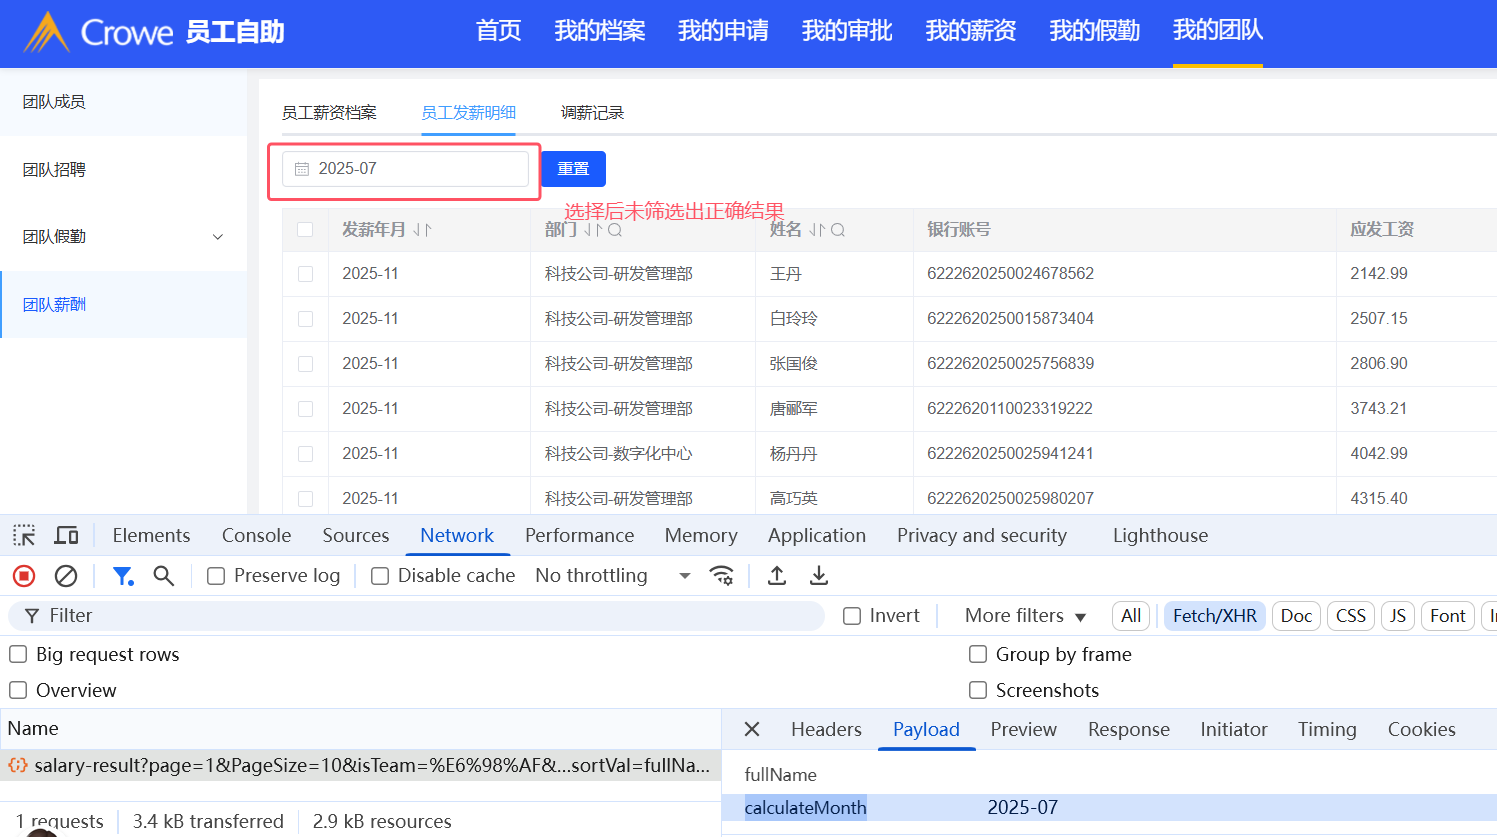
Task: Expand the More filters dropdown
Action: click(x=1025, y=616)
